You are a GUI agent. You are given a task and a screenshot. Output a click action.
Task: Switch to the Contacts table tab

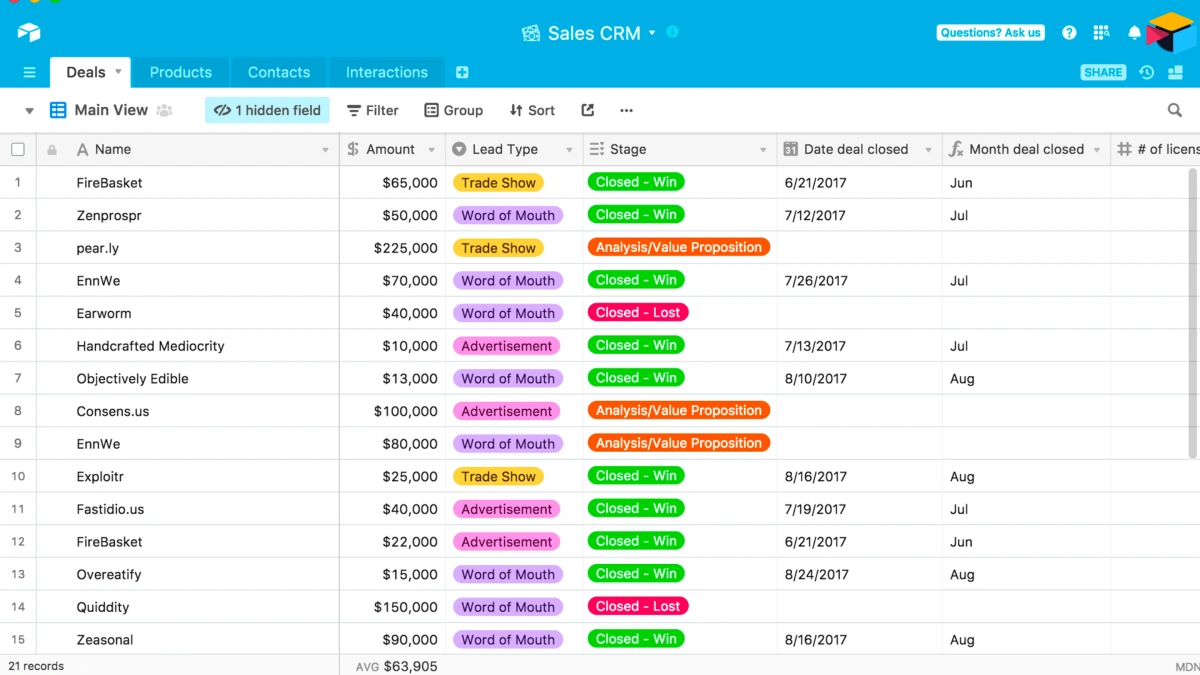[278, 72]
